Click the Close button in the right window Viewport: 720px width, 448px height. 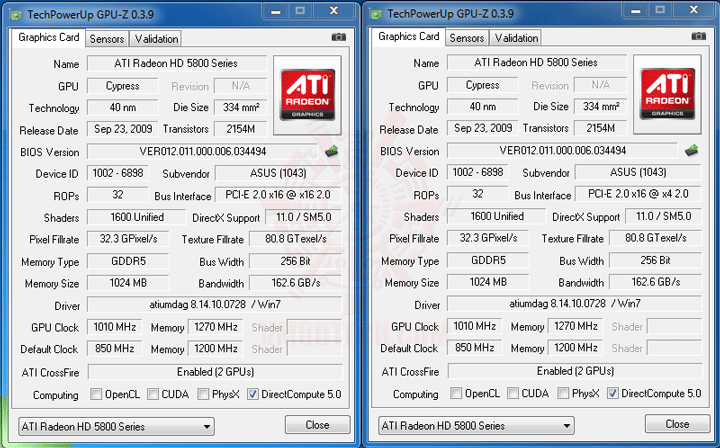click(x=677, y=424)
